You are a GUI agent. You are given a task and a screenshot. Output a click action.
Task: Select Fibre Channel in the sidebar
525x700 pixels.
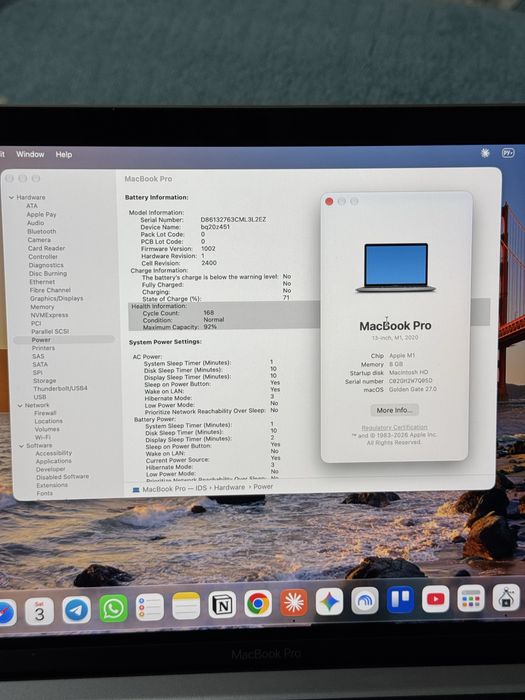click(x=50, y=290)
